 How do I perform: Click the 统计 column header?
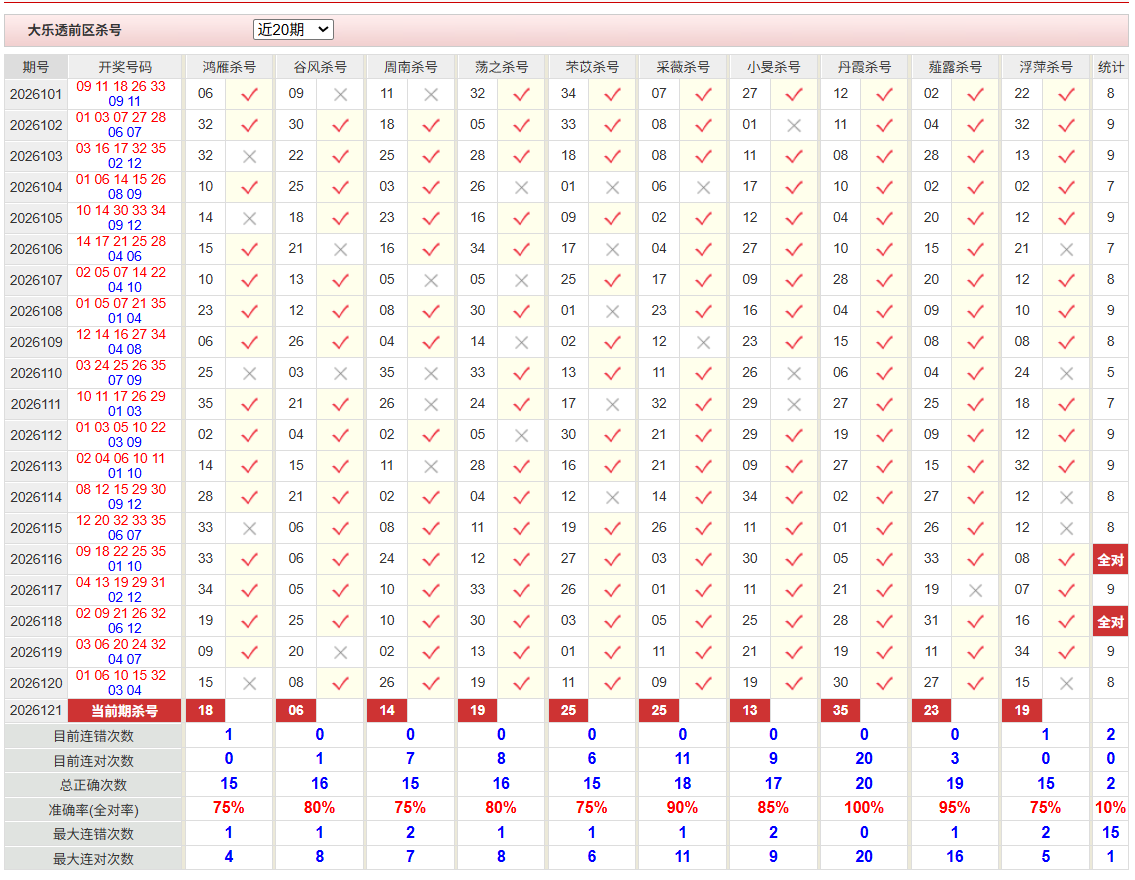[1110, 67]
